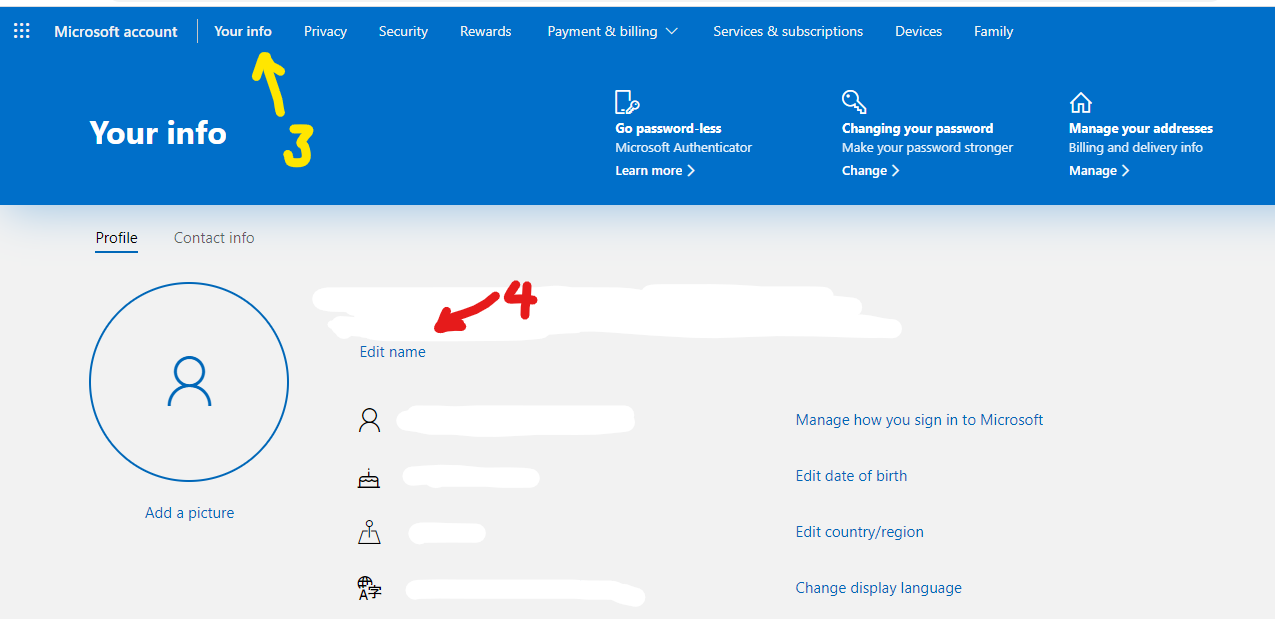Click the country/region map pin icon
Screen dimensions: 1275x619
[369, 532]
